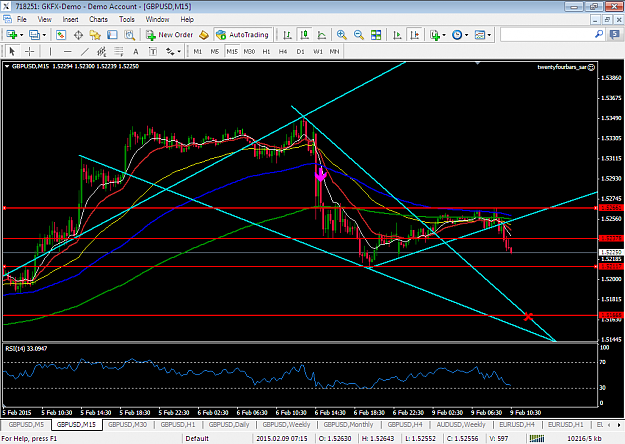Image resolution: width=625 pixels, height=444 pixels.
Task: Switch to candlestick chart display
Action: (305, 35)
